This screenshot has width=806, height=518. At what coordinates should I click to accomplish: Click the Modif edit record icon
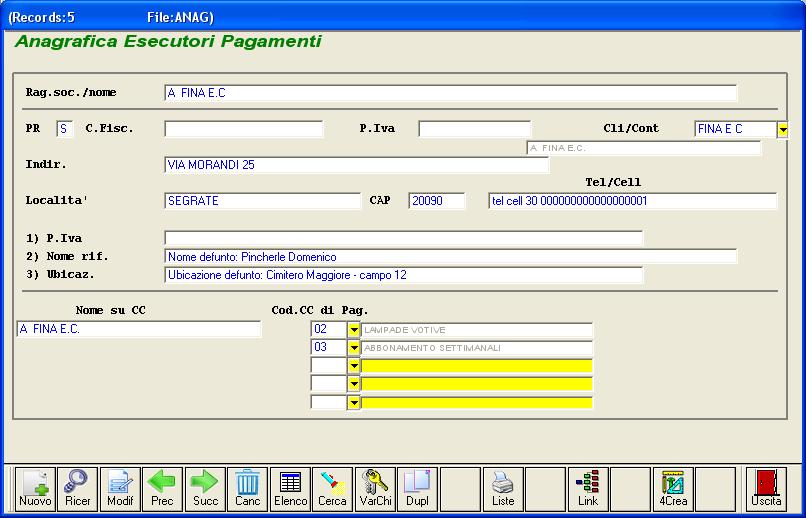pos(120,489)
